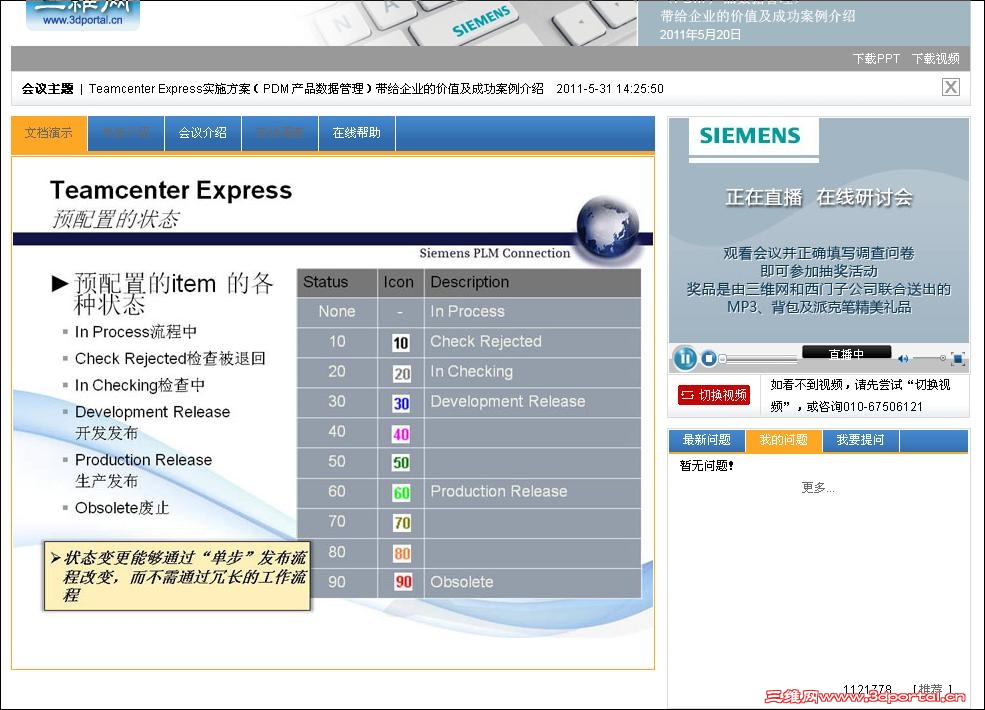Click the 'Obsolete废止' bullet
Image resolution: width=985 pixels, height=710 pixels.
[x=122, y=508]
